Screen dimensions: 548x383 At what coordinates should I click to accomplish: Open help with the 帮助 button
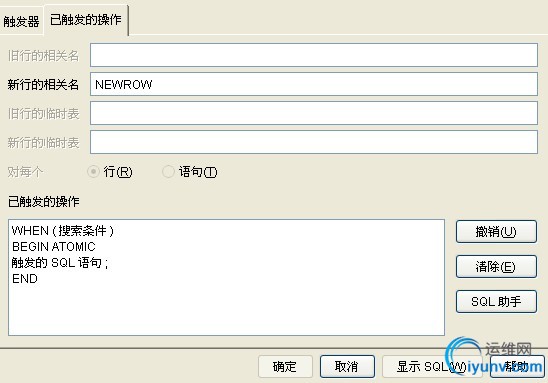[x=517, y=367]
